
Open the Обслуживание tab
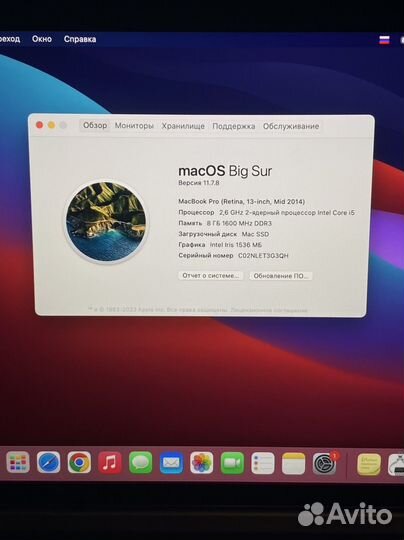[x=291, y=126]
